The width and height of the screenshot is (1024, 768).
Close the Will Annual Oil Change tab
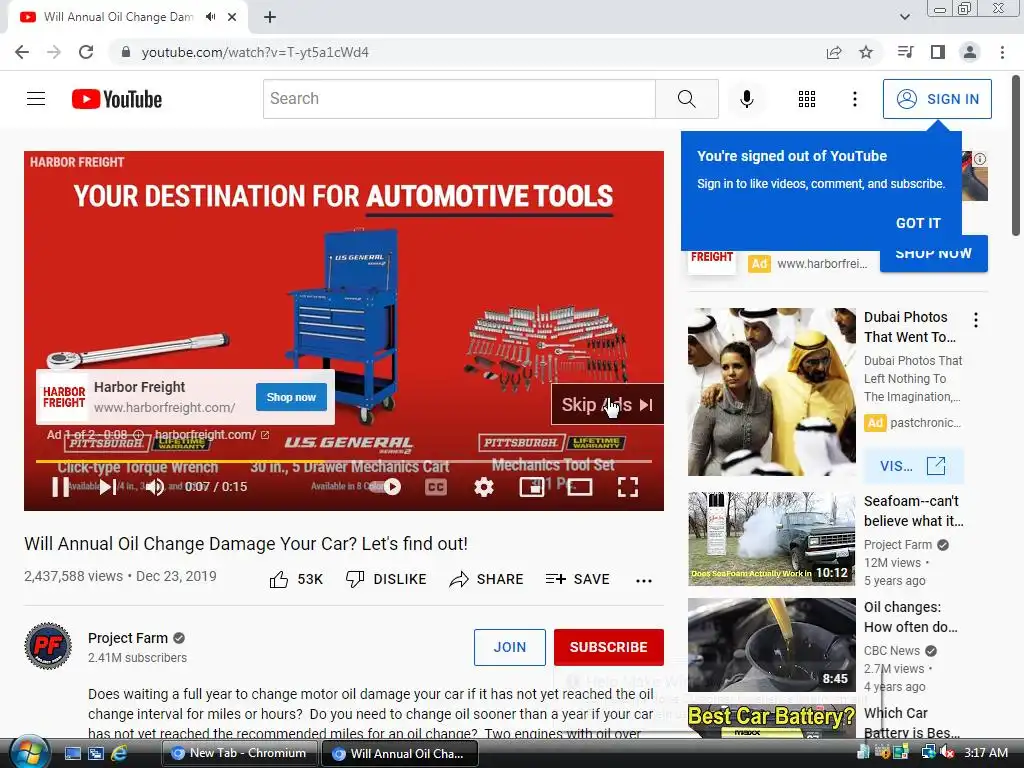coord(232,17)
